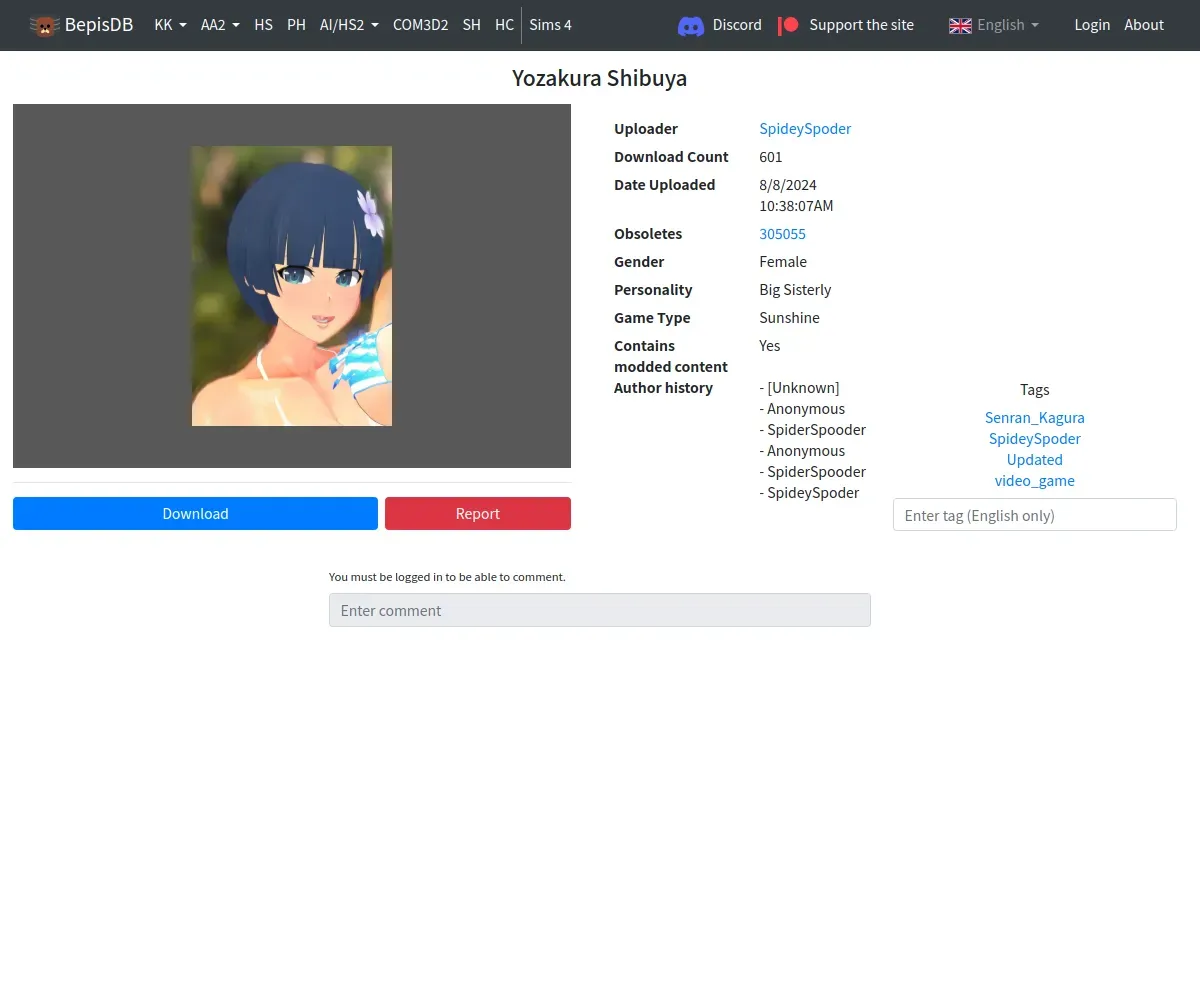The image size is (1200, 1000).
Task: Click the download count 601 value
Action: pyautogui.click(x=771, y=156)
